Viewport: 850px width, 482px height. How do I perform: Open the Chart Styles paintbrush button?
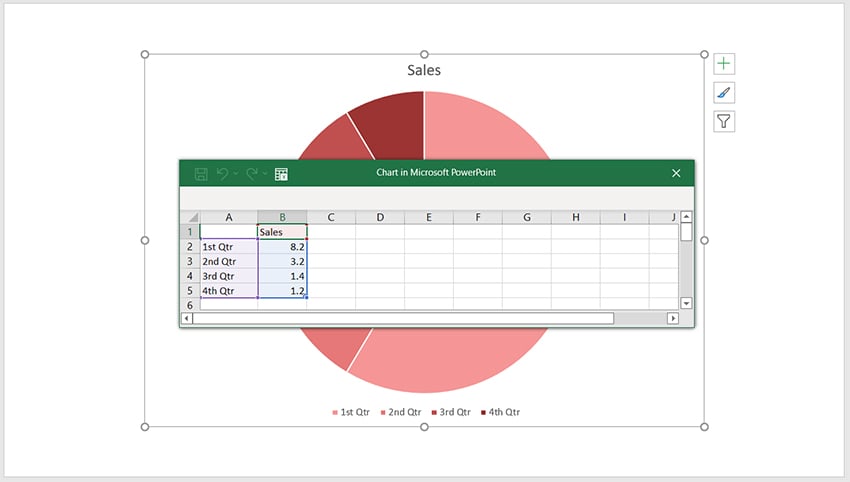coord(724,93)
